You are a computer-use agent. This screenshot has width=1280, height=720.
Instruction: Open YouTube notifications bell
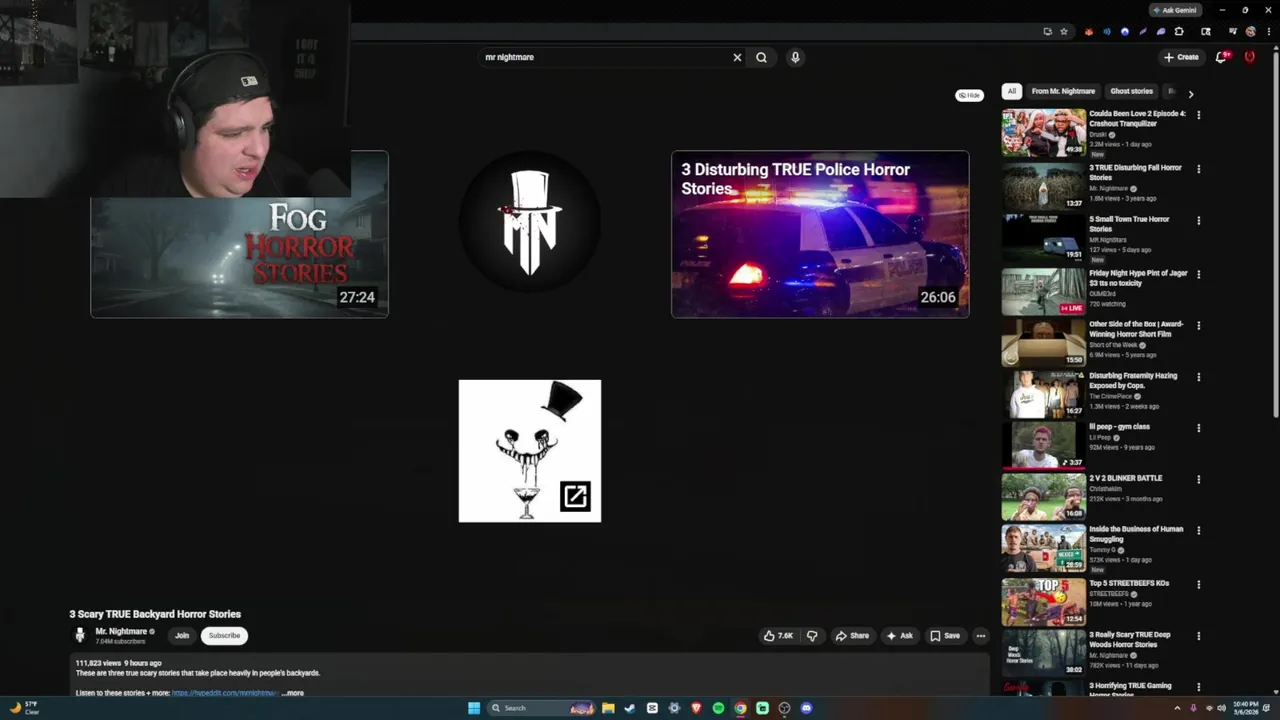coord(1220,57)
